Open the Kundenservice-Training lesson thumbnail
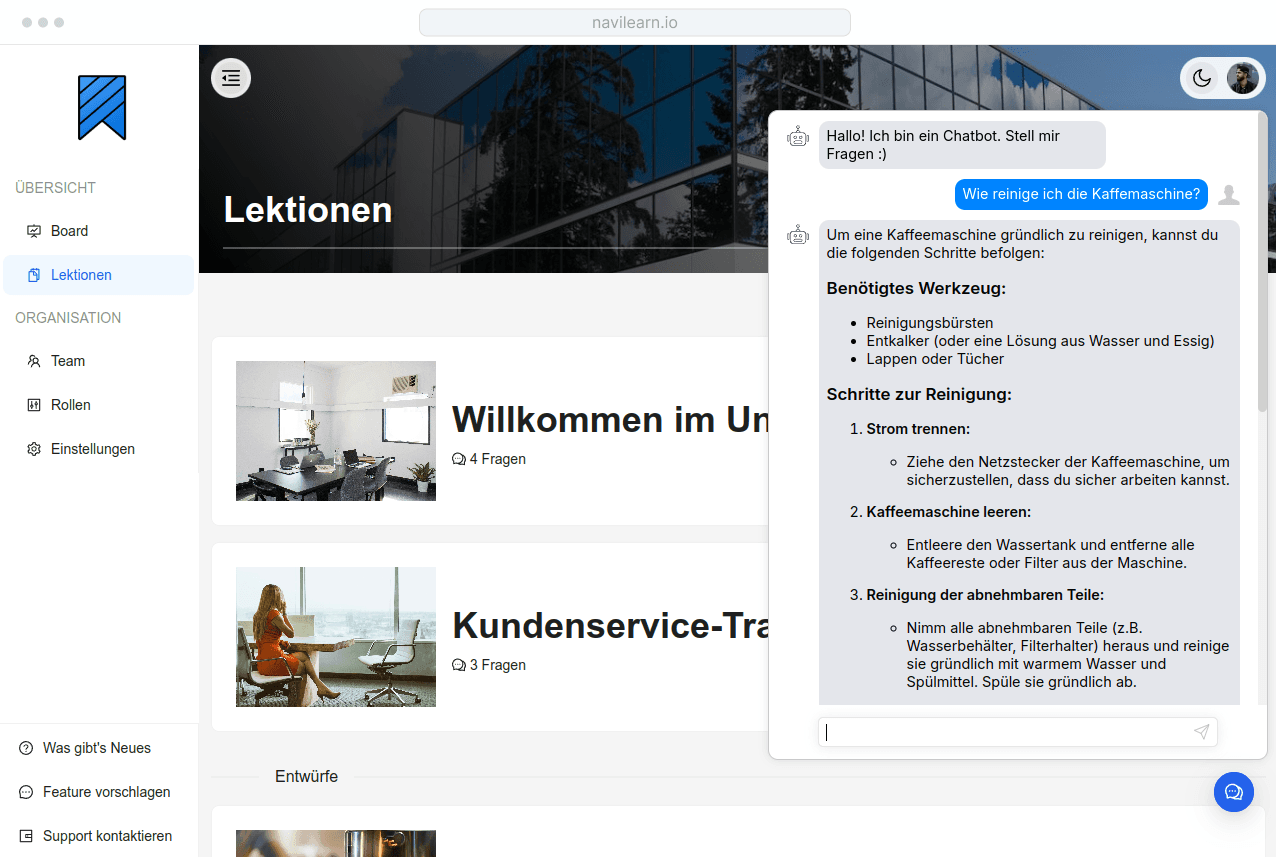This screenshot has width=1276, height=857. click(336, 637)
